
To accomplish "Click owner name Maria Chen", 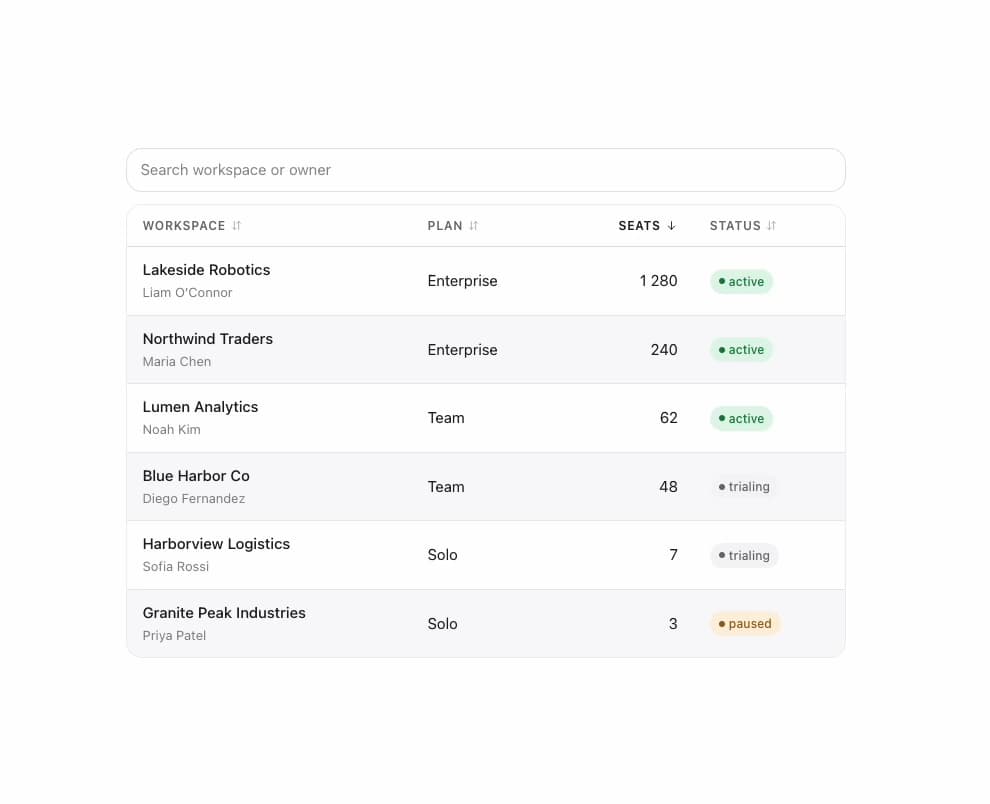I will click(x=177, y=361).
